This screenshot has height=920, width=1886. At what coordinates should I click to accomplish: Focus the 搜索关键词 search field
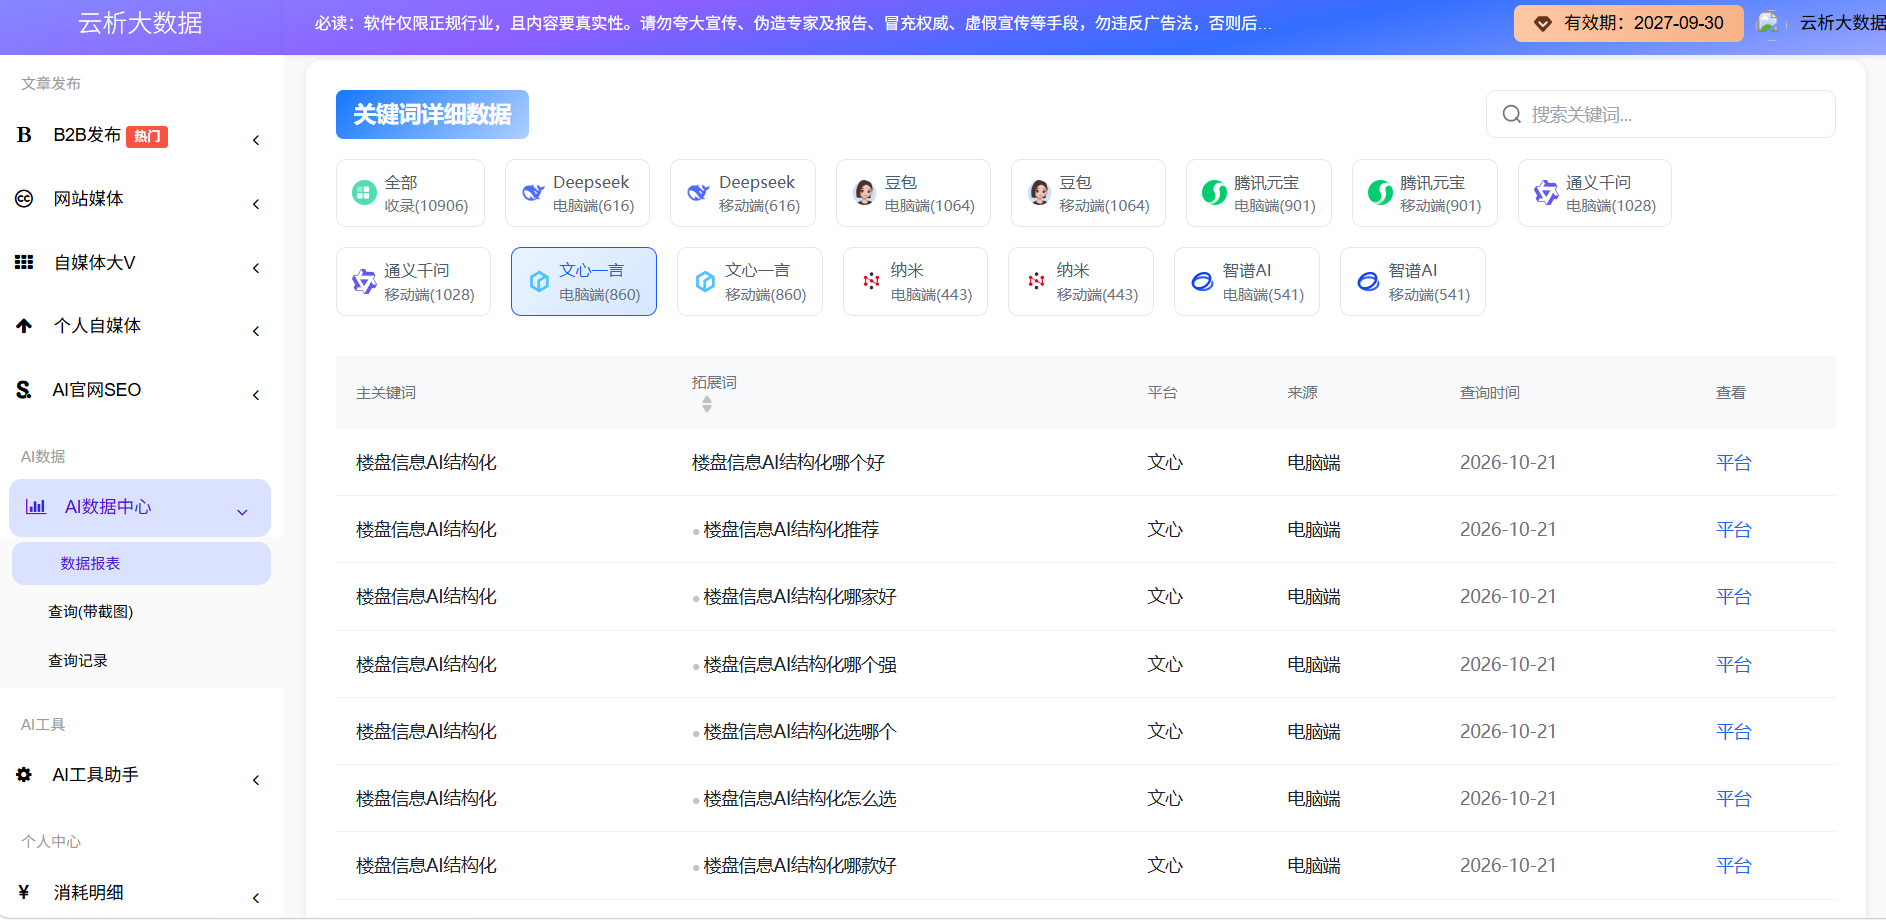pyautogui.click(x=1661, y=114)
